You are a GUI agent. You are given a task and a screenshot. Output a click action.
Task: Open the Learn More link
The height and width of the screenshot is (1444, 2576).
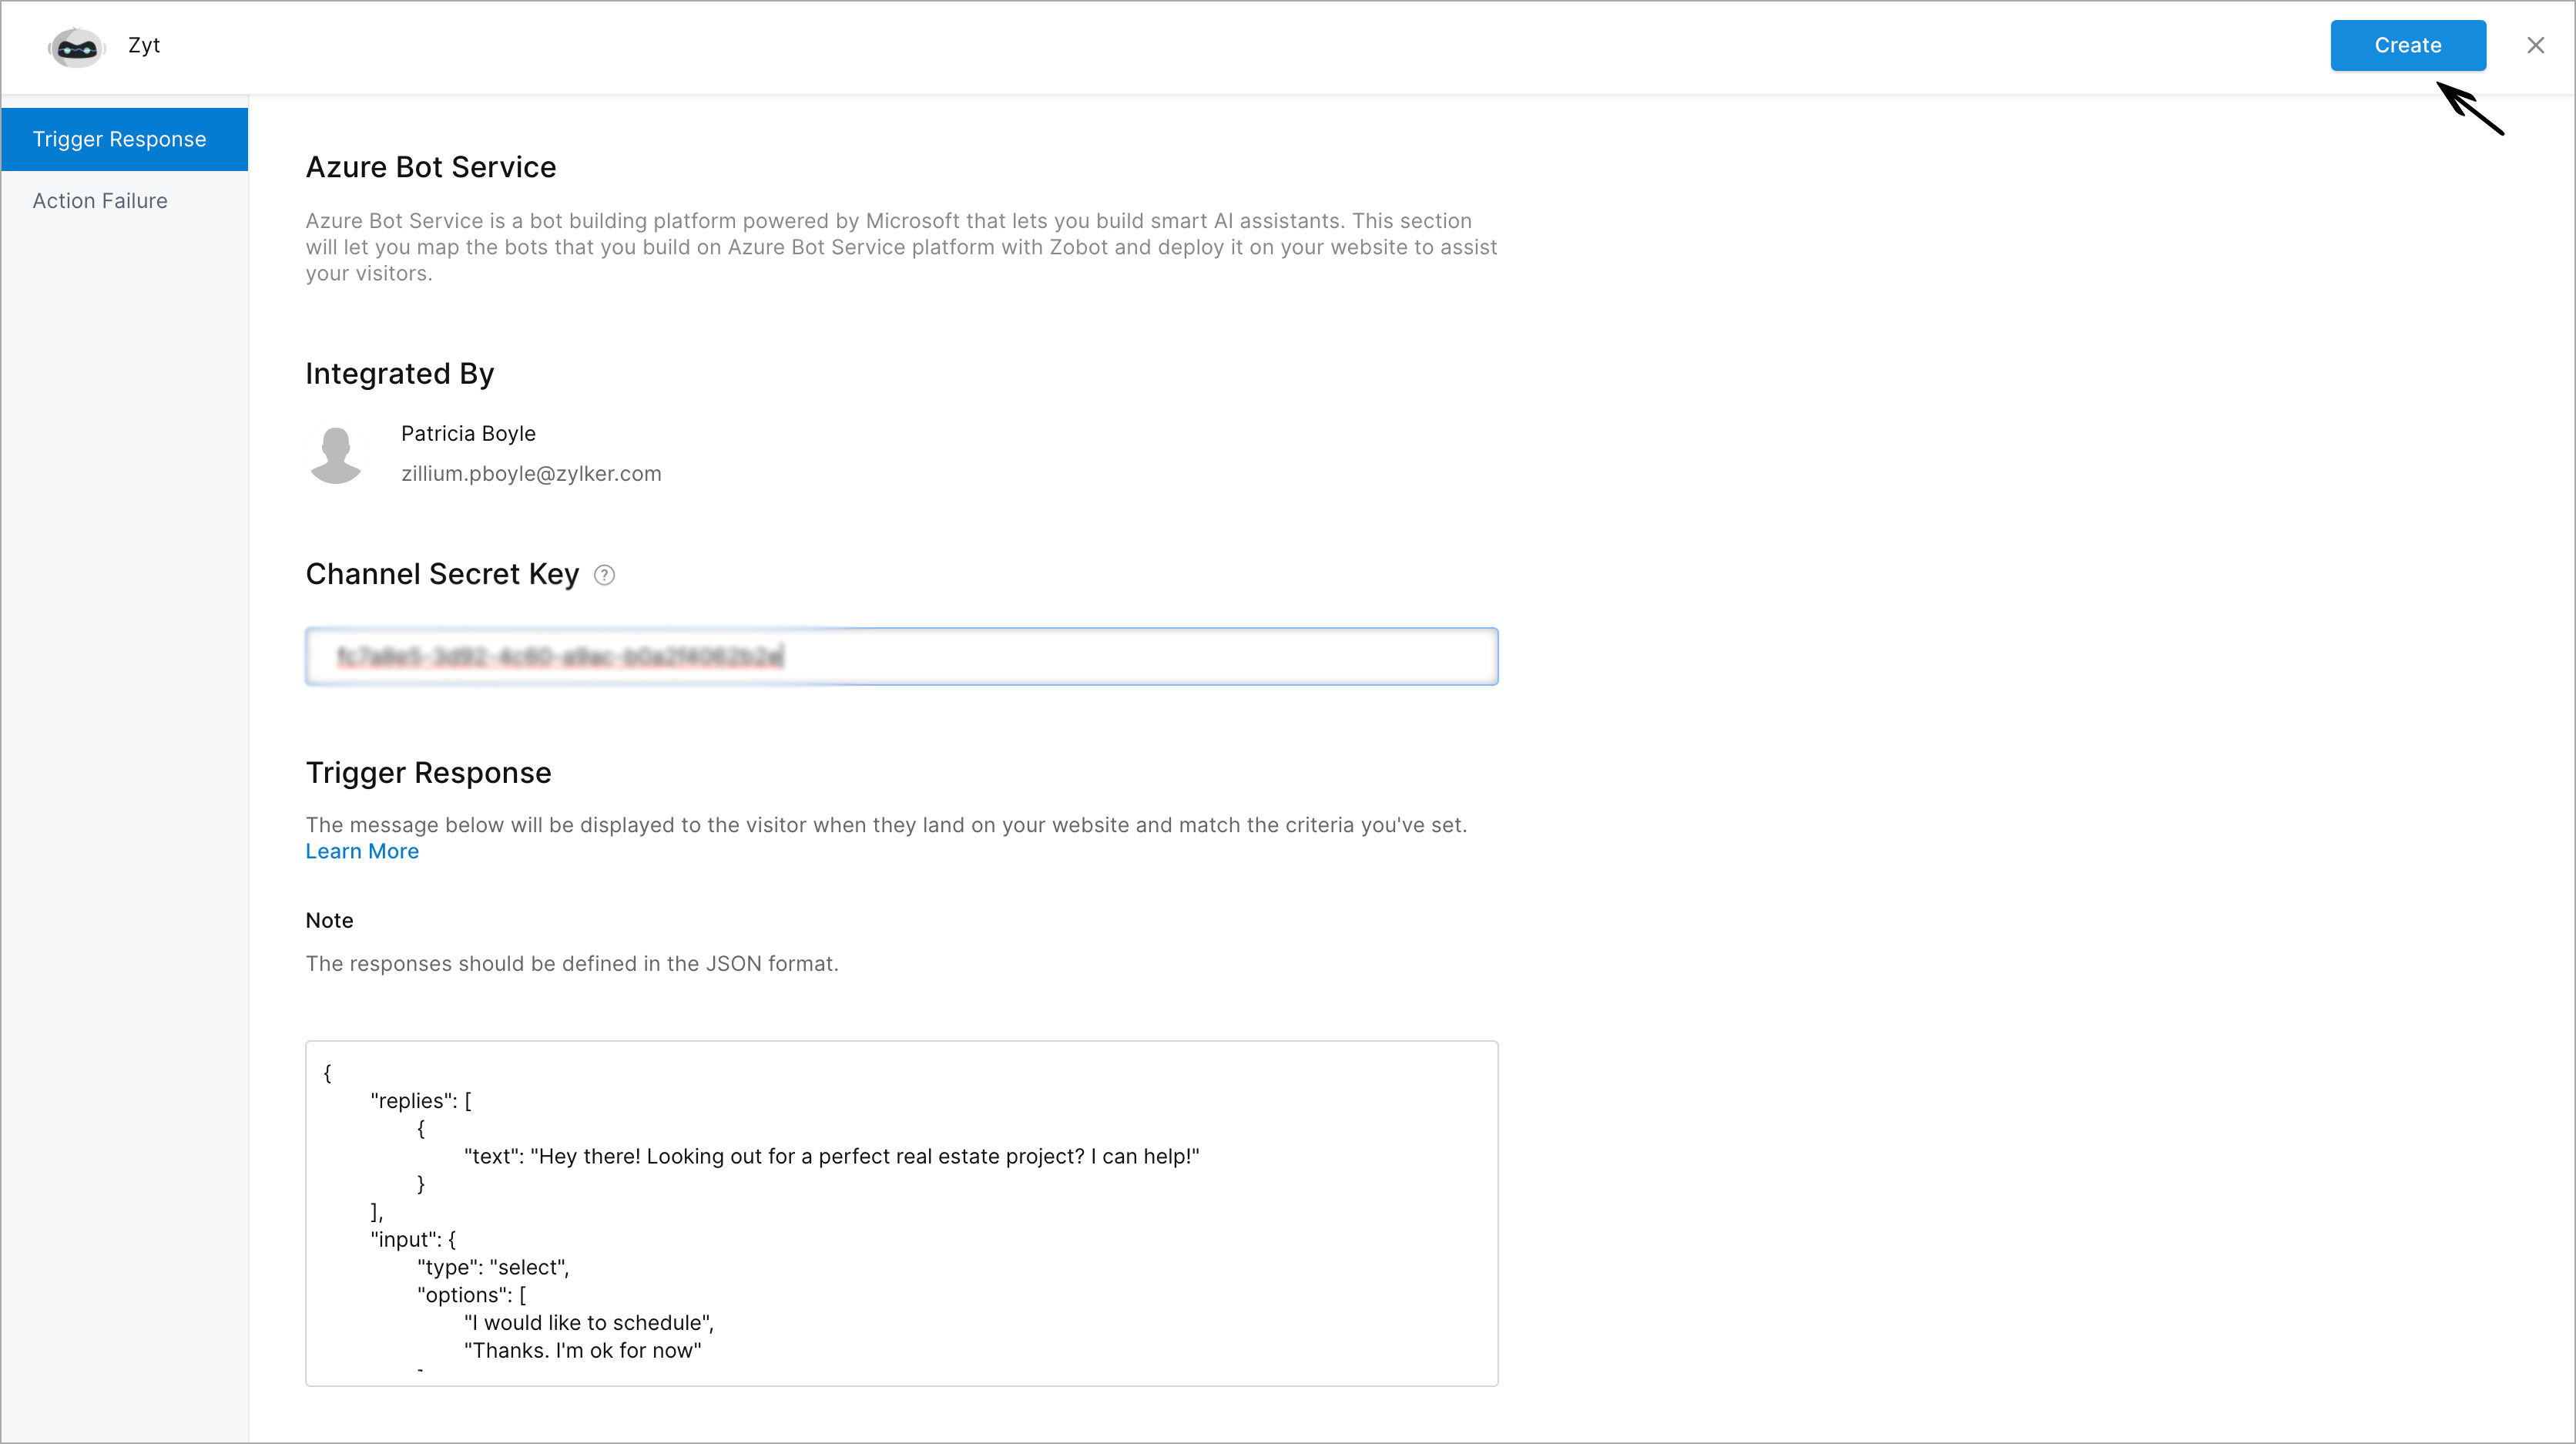point(362,851)
